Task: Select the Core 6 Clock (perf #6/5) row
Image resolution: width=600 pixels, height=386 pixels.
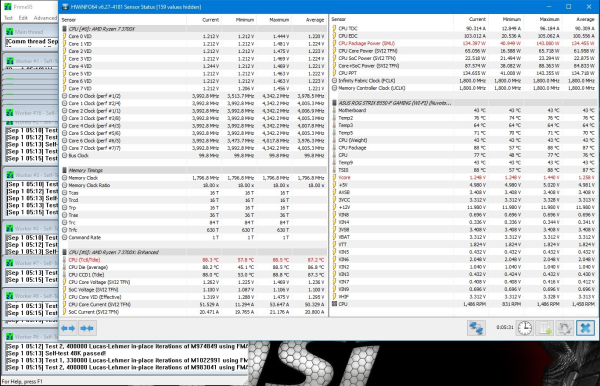Action: 194,141
